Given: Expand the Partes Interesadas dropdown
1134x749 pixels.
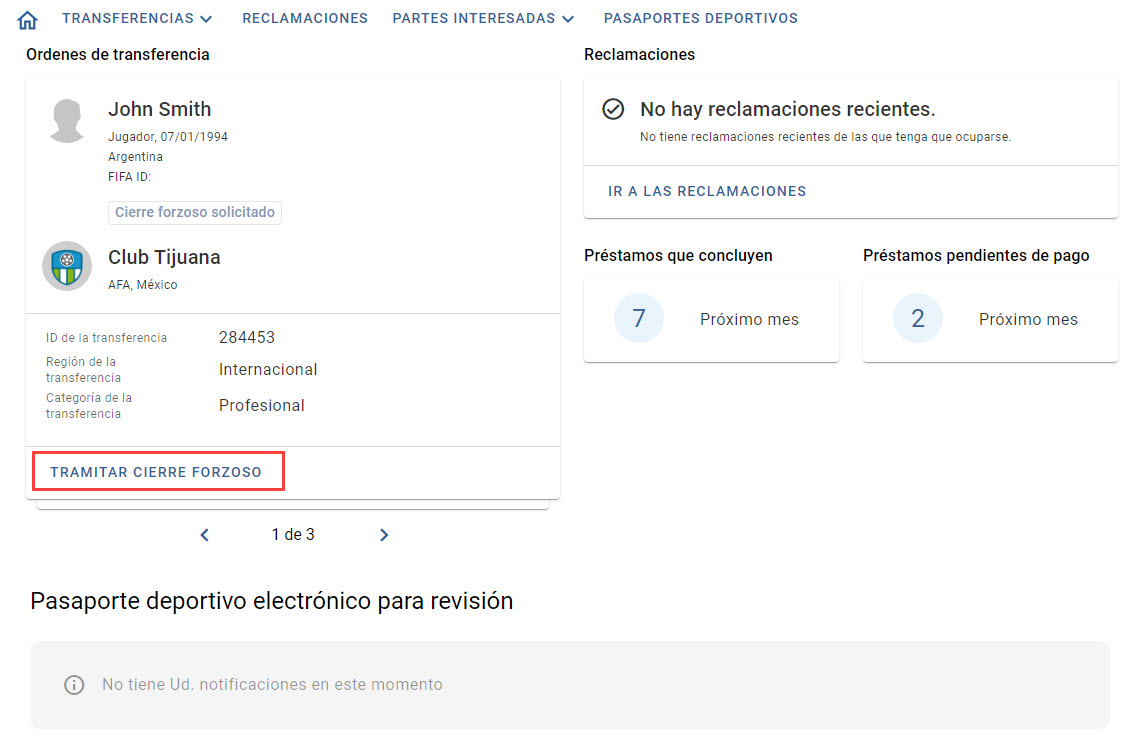Looking at the screenshot, I should point(483,19).
